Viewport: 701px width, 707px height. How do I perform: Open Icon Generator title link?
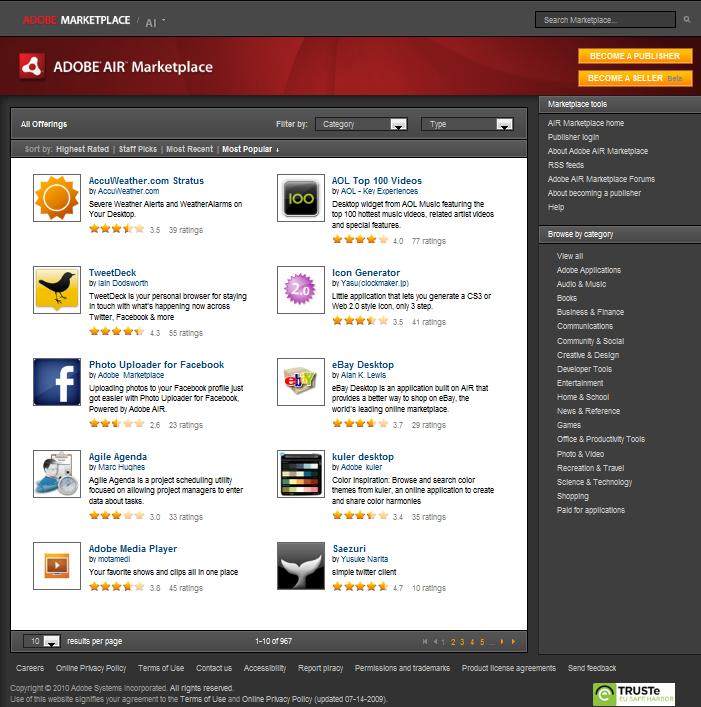[x=366, y=273]
